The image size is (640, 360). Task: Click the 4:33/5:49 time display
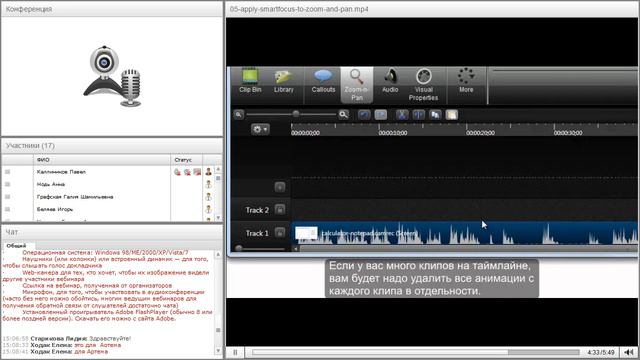[601, 352]
